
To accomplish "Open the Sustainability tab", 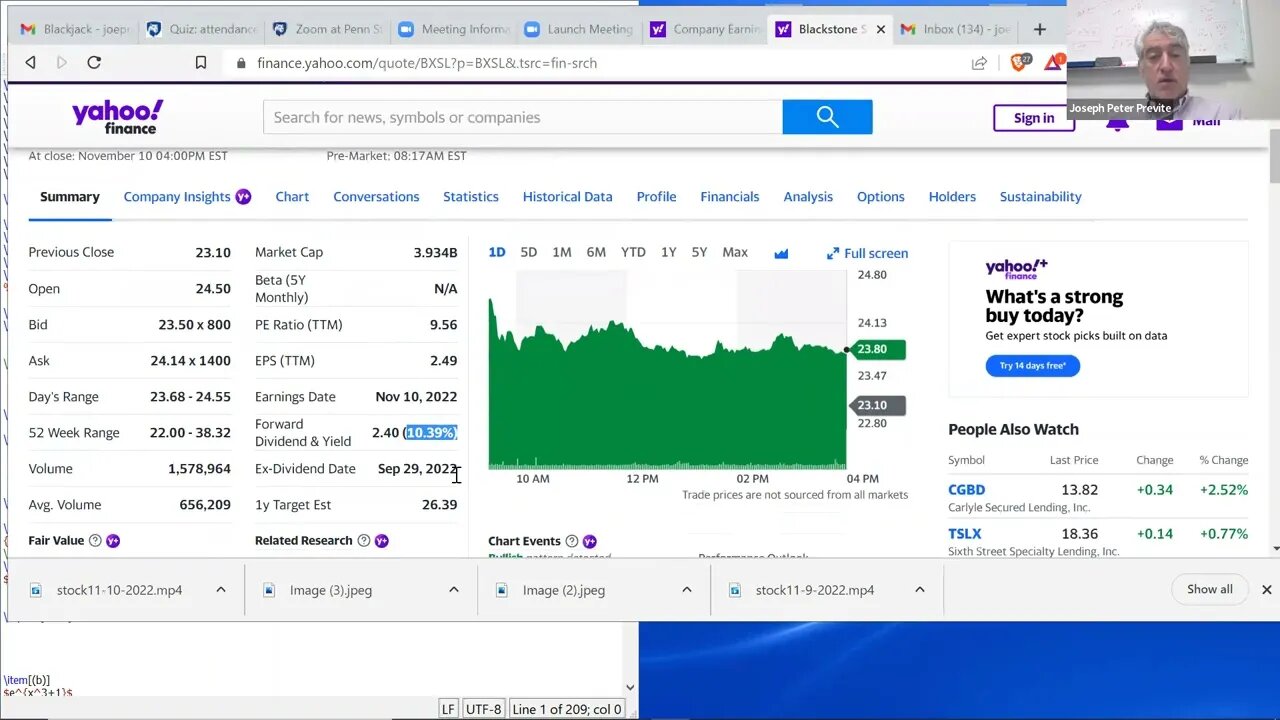I will (x=1041, y=197).
